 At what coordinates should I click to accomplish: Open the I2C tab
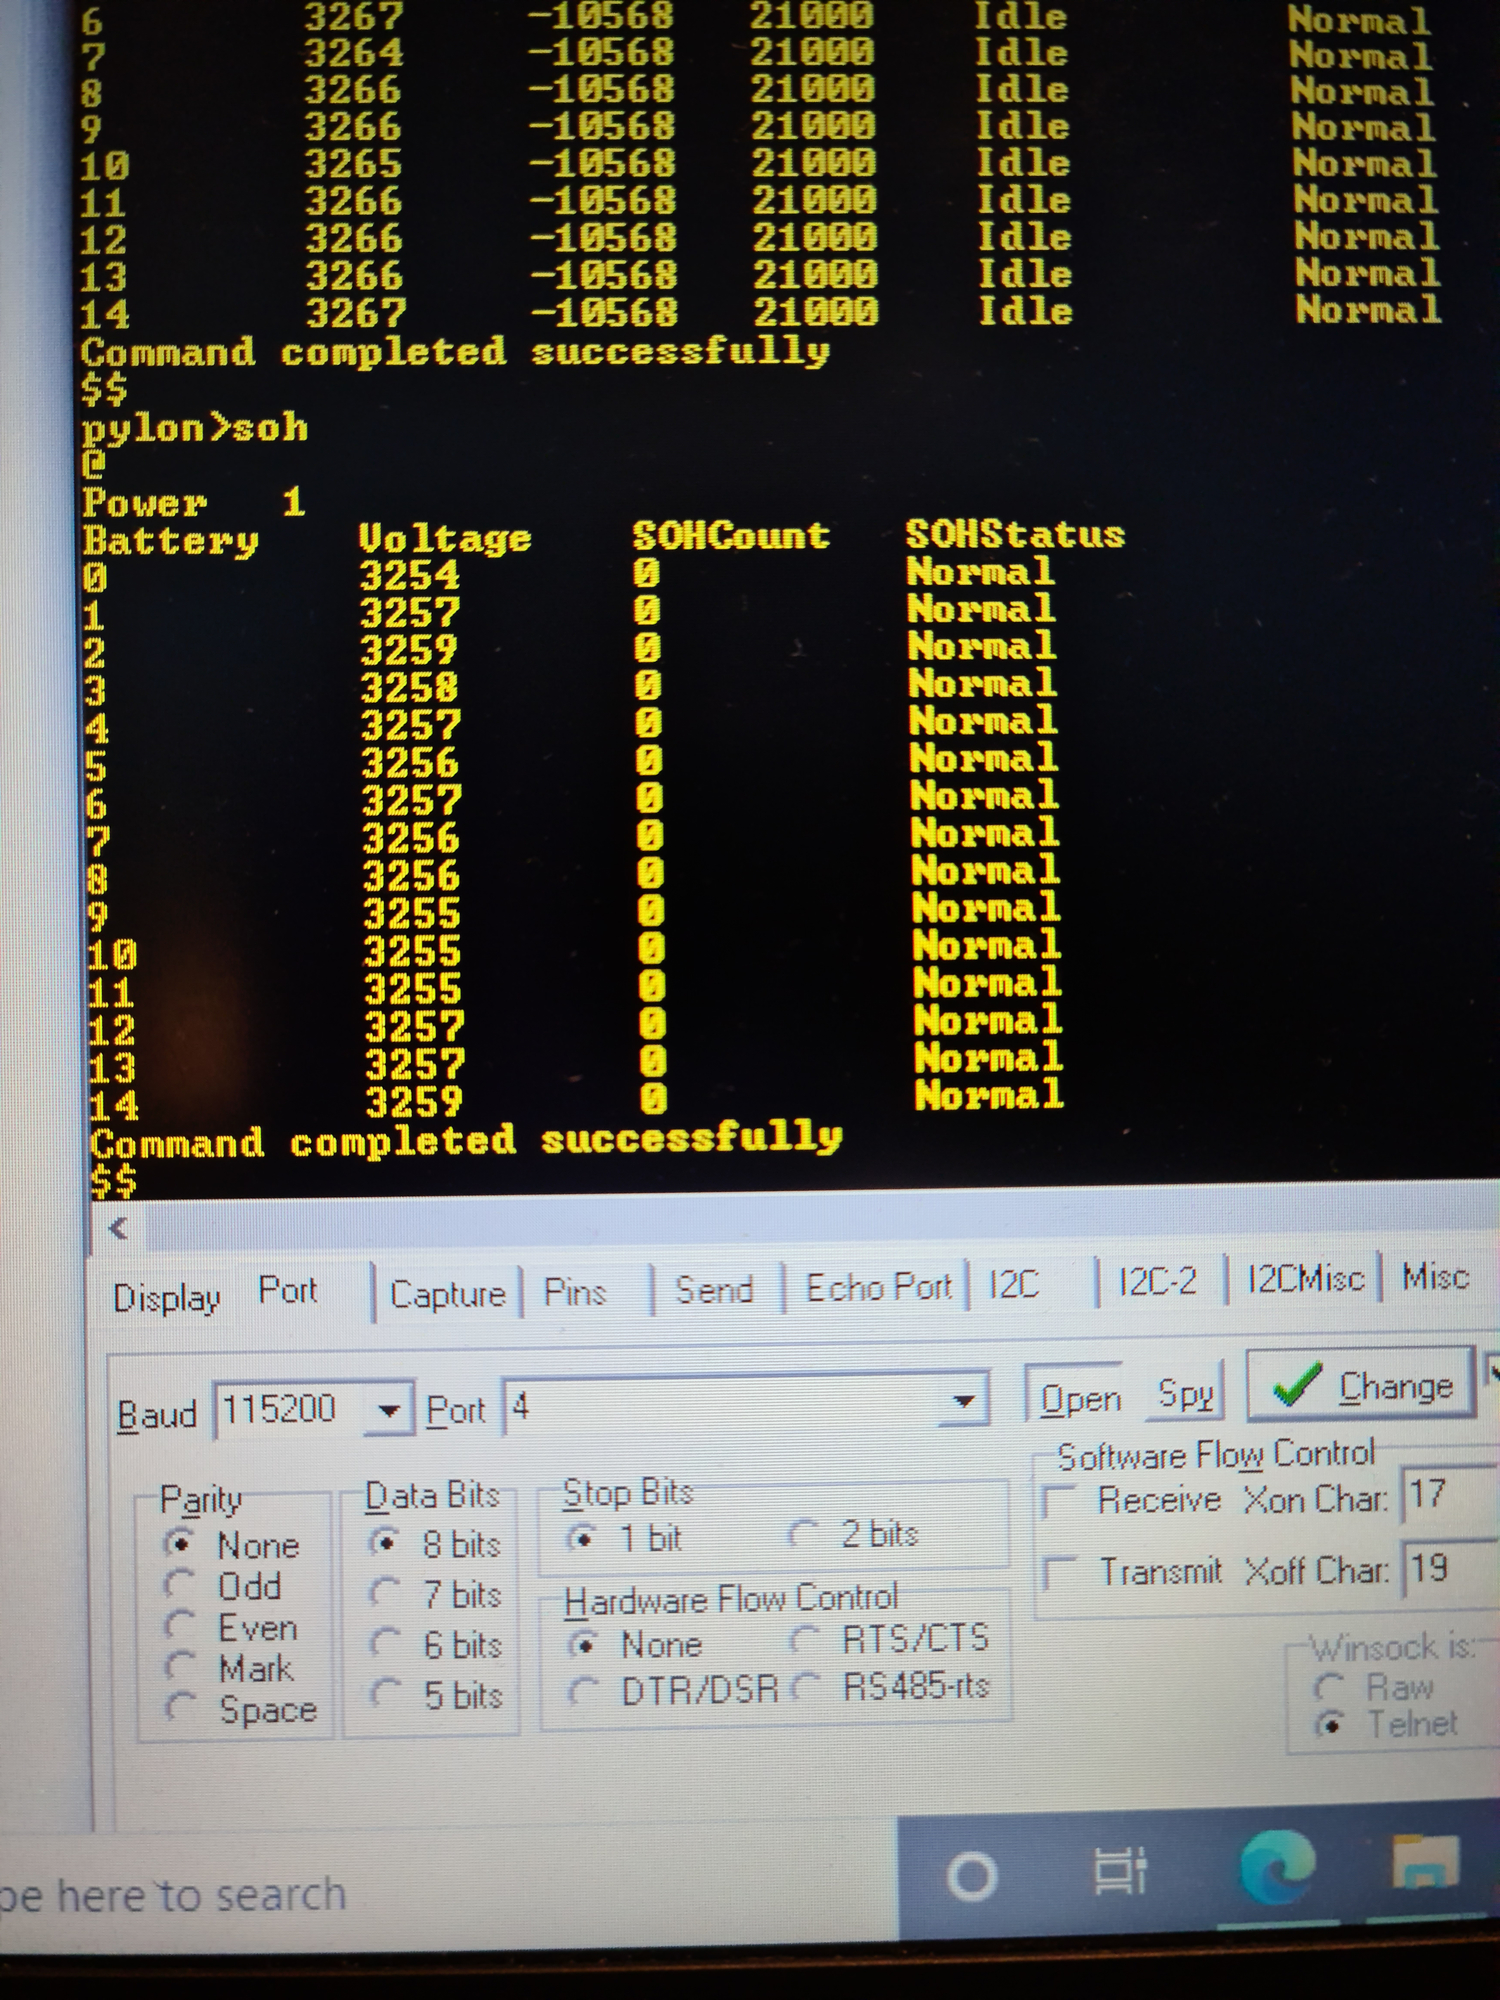coord(1014,1284)
